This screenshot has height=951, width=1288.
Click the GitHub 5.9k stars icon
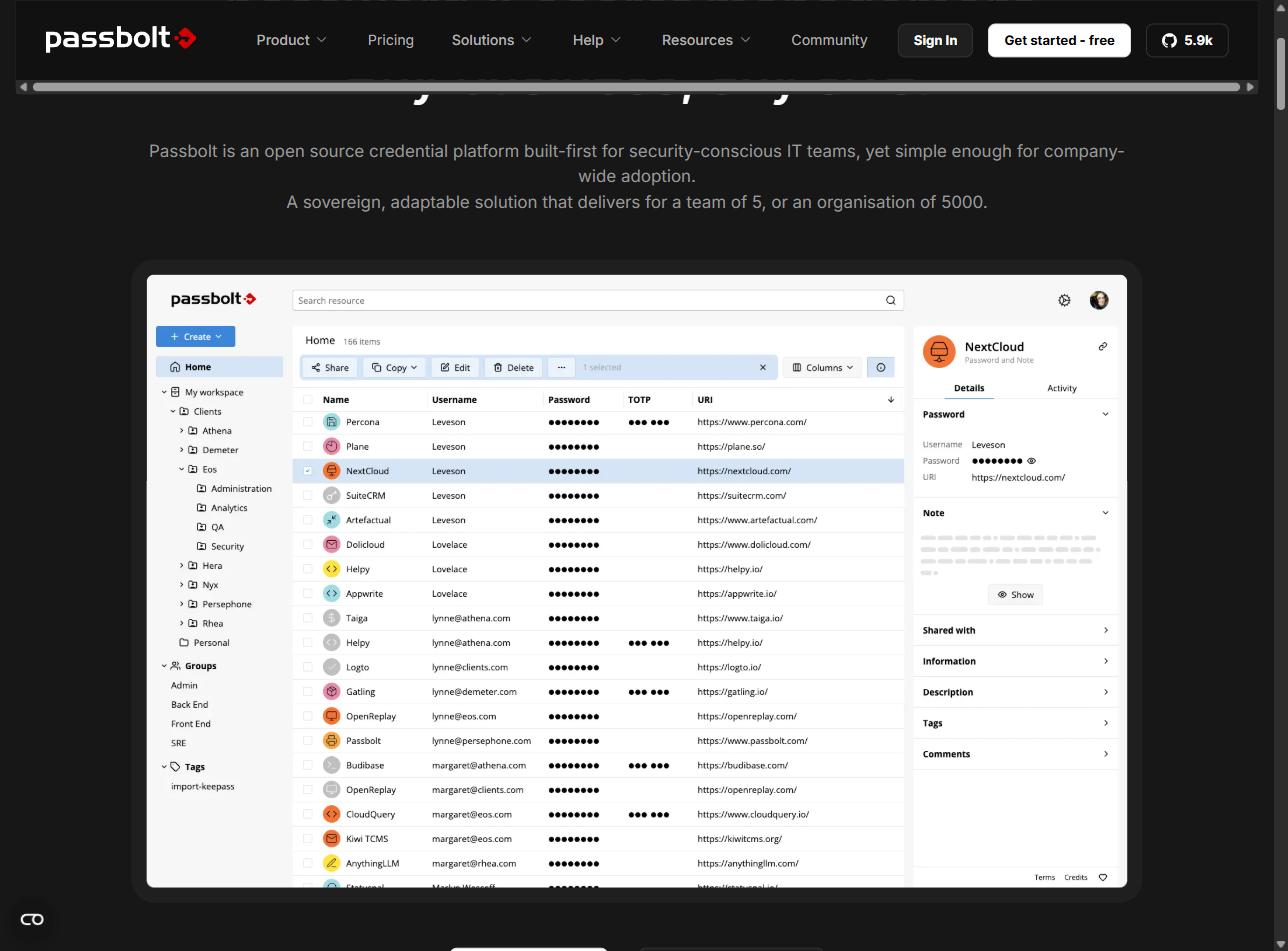tap(1186, 40)
